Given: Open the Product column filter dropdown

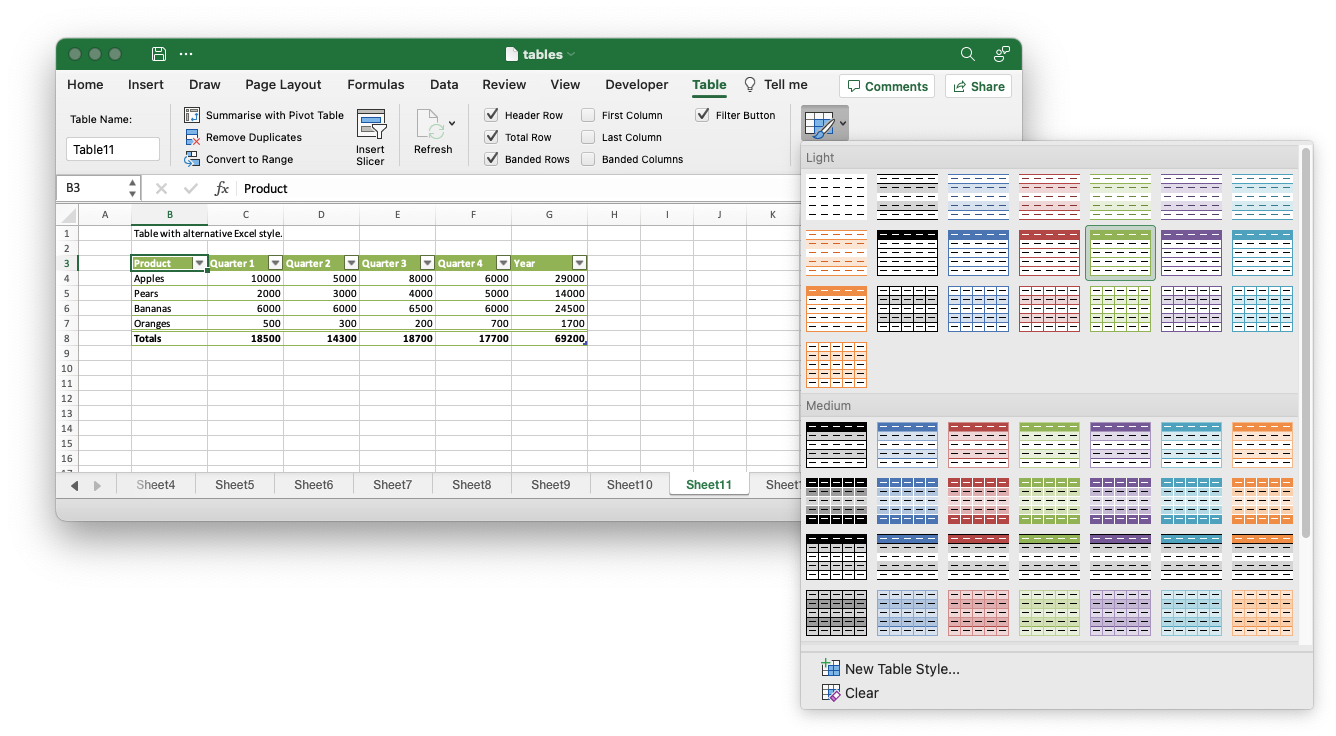Looking at the screenshot, I should point(199,263).
